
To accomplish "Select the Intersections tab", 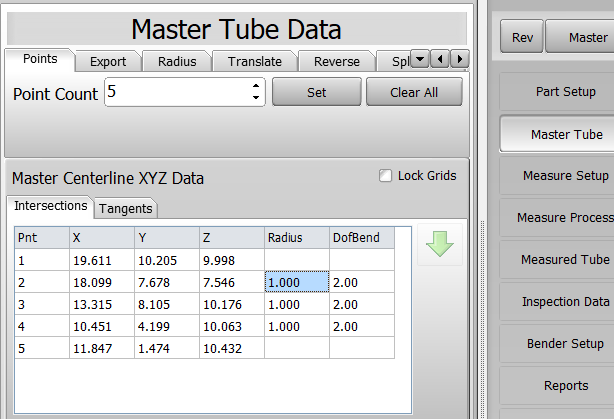I will (50, 207).
